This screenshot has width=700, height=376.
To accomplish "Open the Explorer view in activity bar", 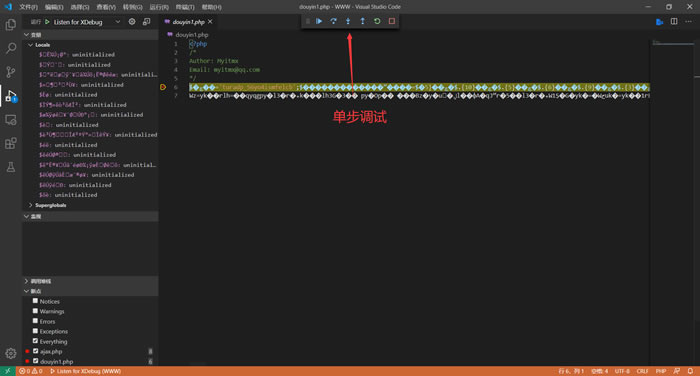I will (x=11, y=25).
